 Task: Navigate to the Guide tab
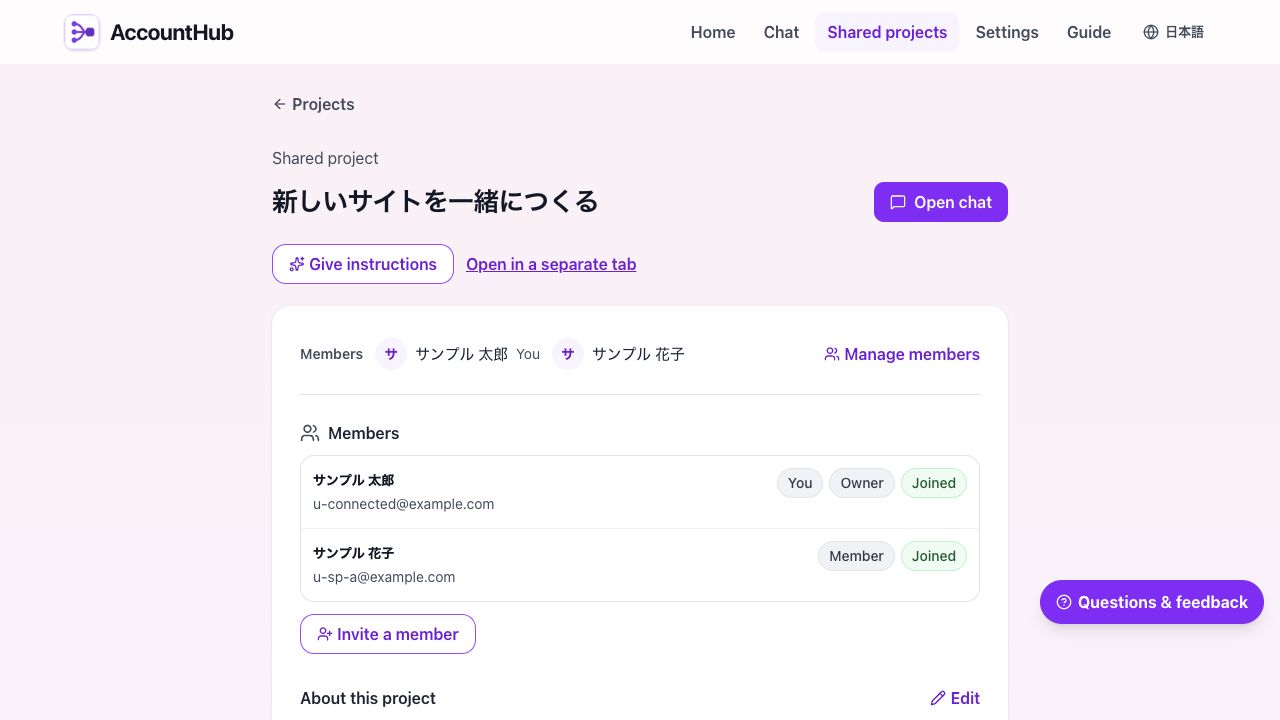(x=1089, y=32)
